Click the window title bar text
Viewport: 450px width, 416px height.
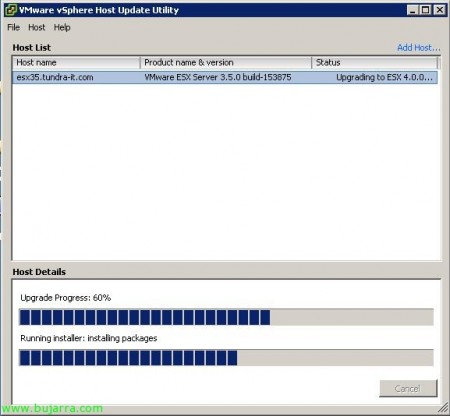coord(99,10)
